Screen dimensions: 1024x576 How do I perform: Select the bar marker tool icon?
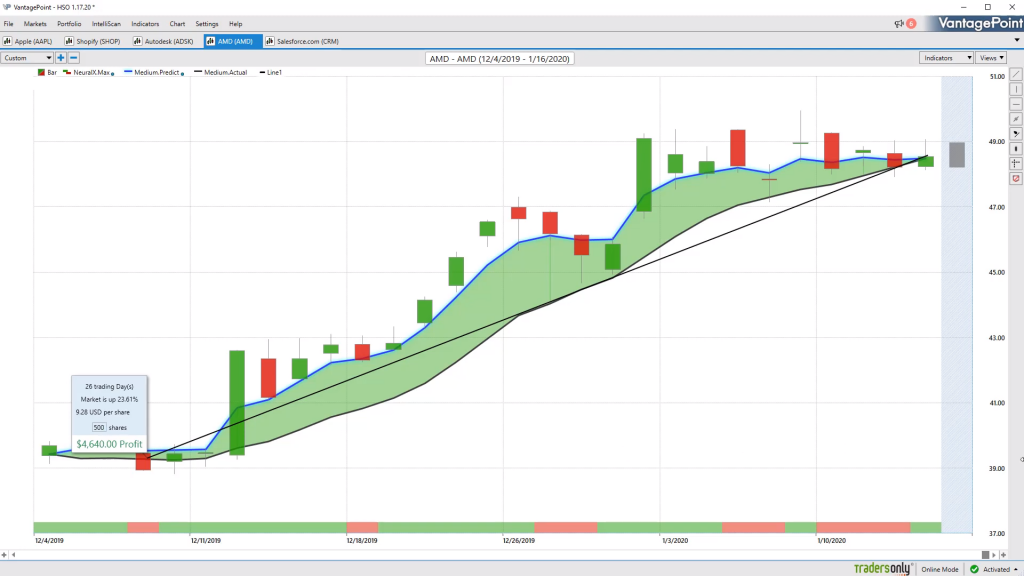(x=1016, y=149)
